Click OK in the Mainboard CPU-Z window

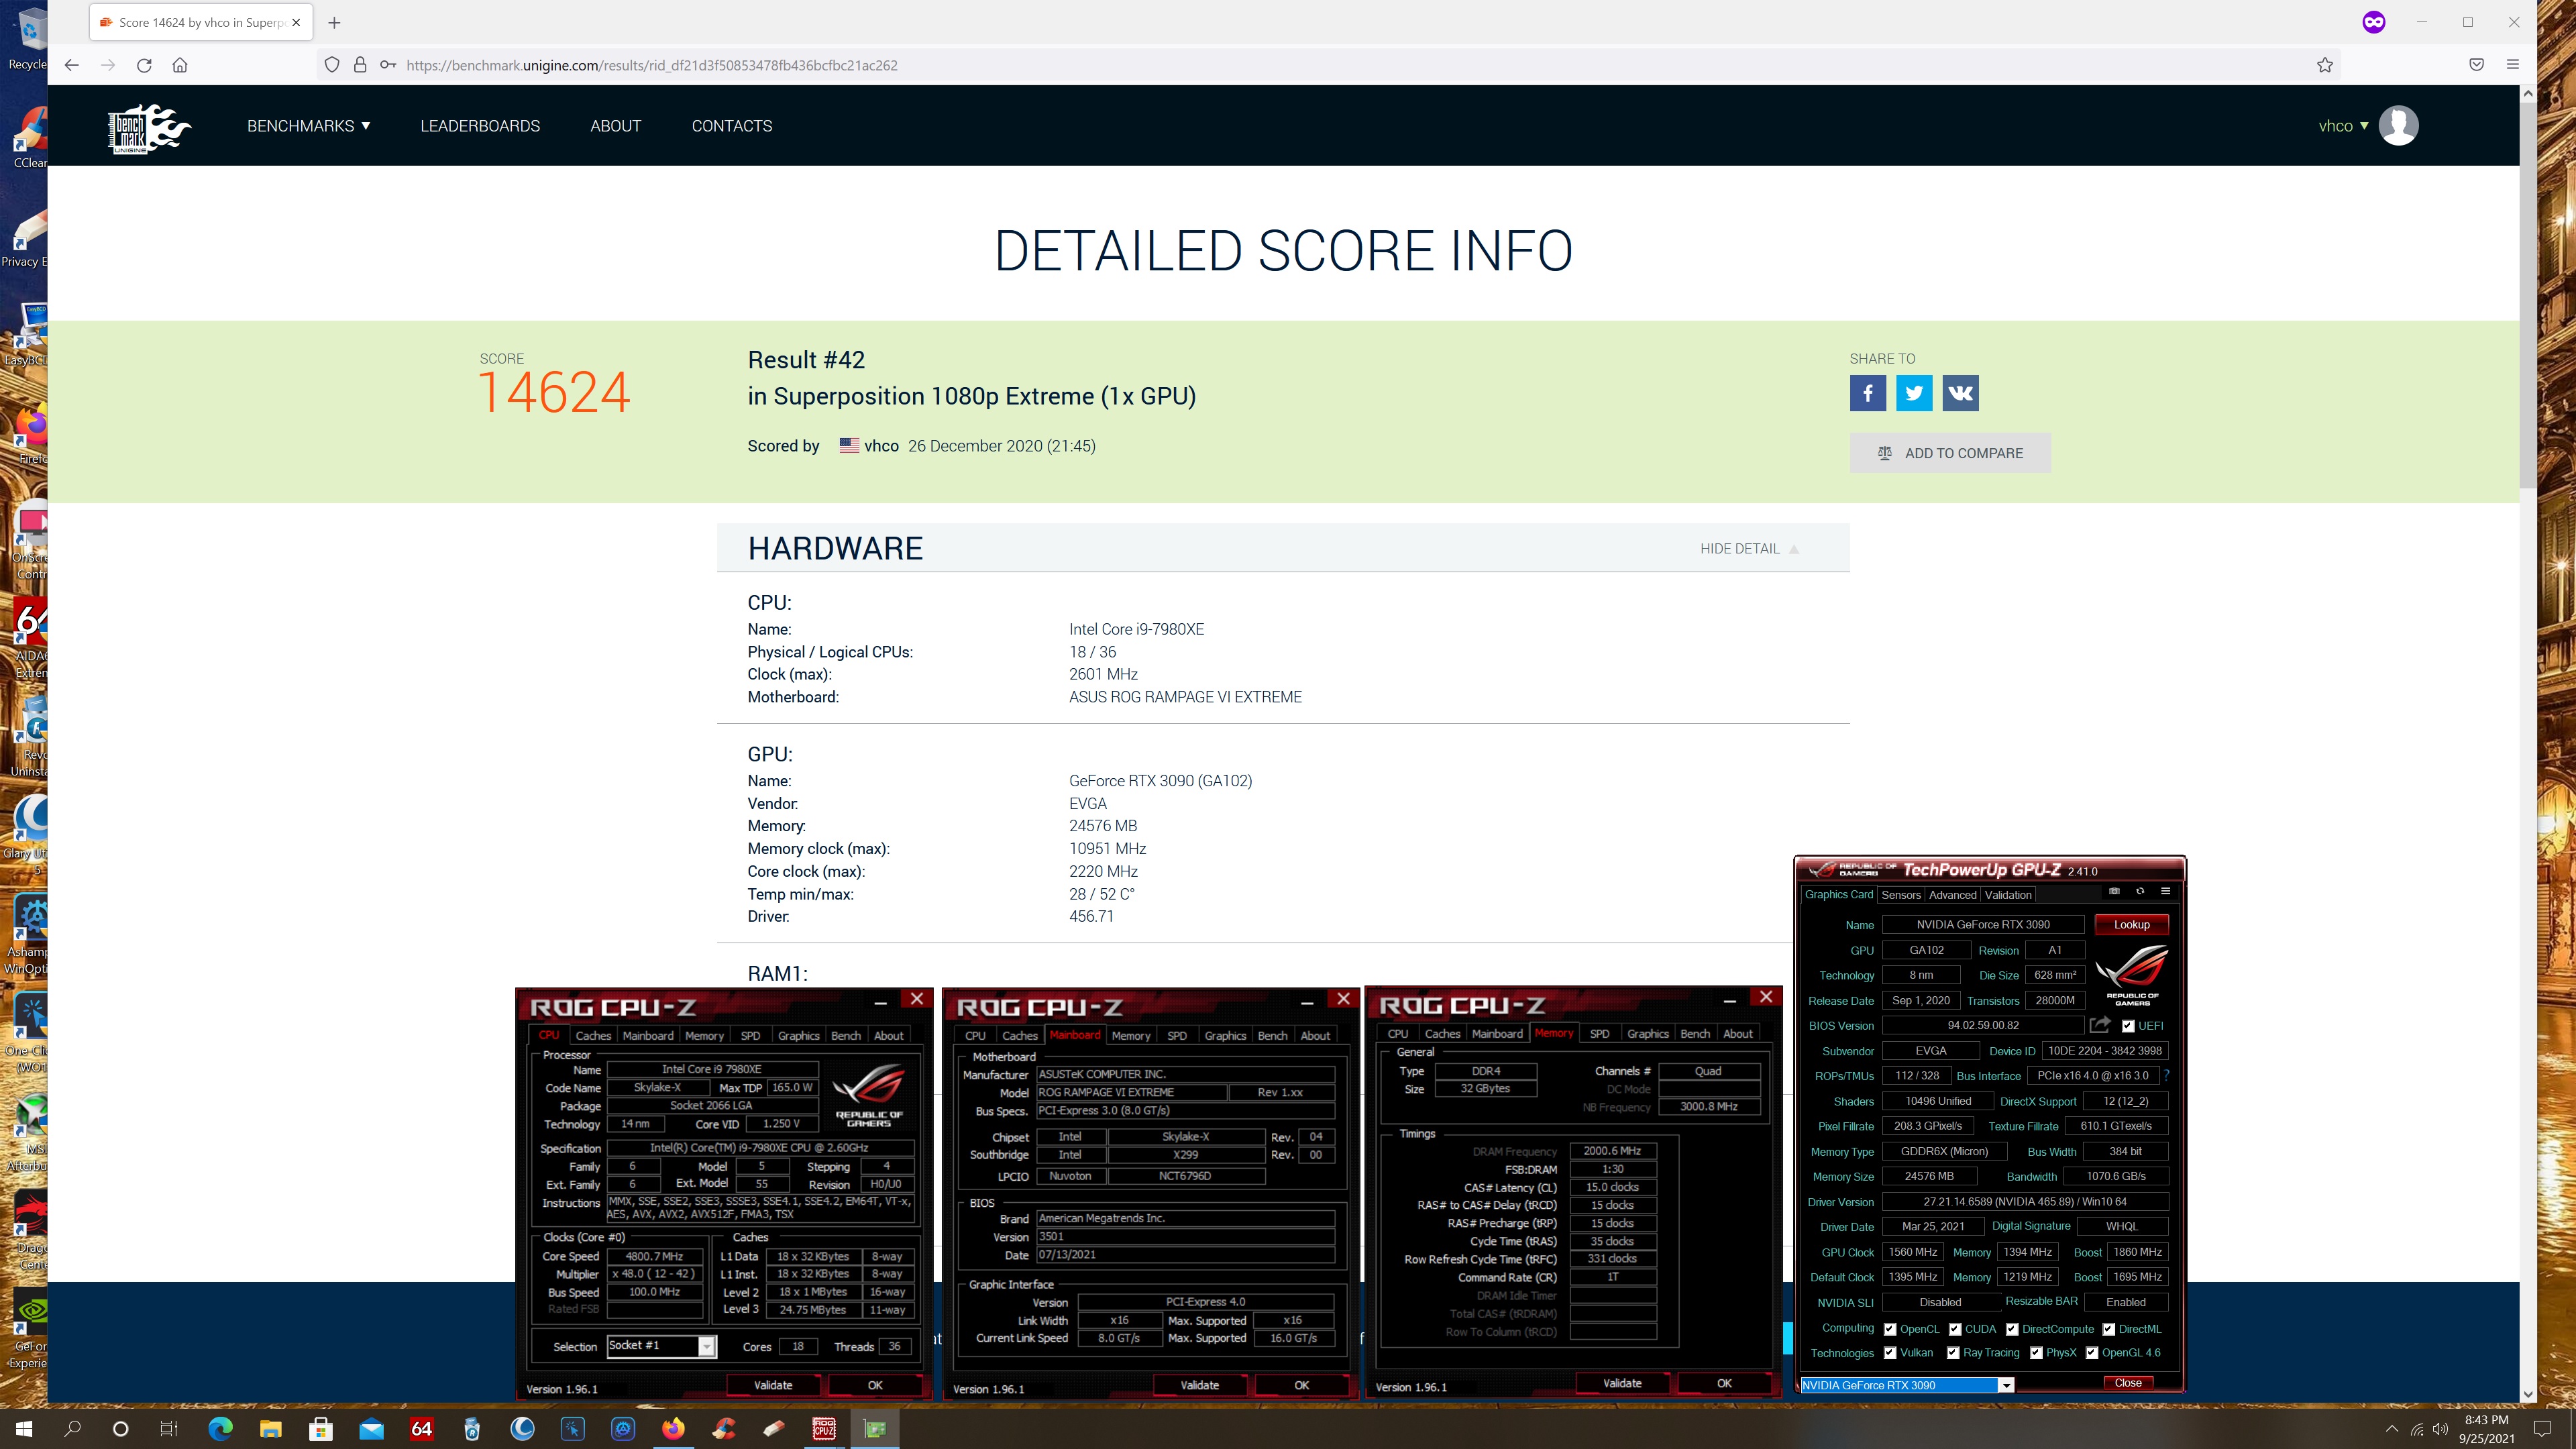coord(1301,1385)
